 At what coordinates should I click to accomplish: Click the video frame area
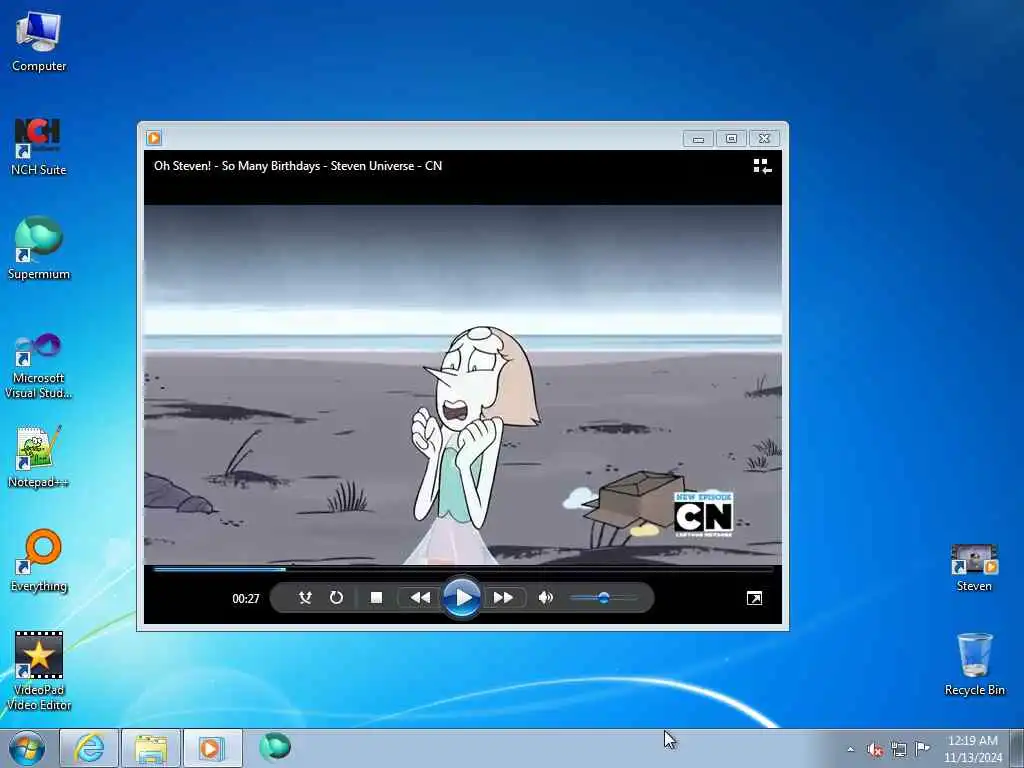click(x=462, y=385)
